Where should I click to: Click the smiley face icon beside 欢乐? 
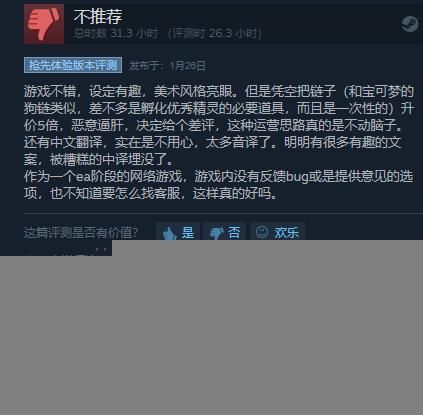[262, 232]
